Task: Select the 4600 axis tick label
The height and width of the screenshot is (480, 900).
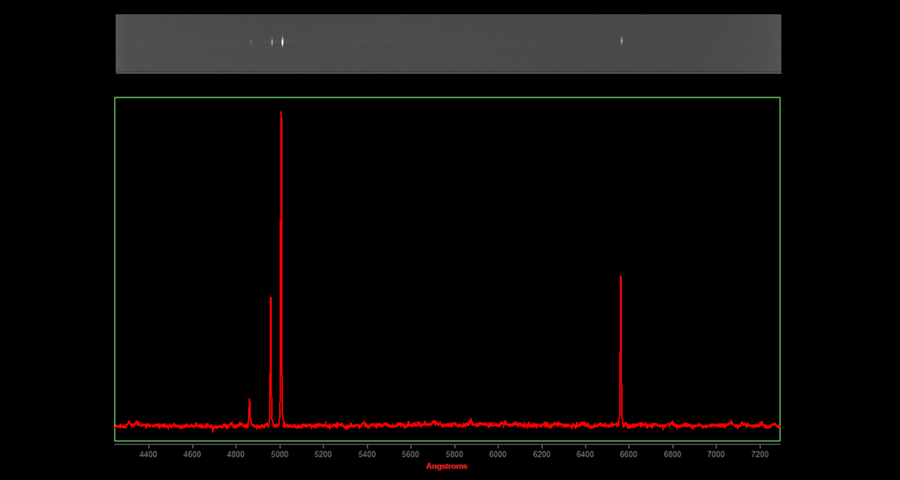Action: 192,454
